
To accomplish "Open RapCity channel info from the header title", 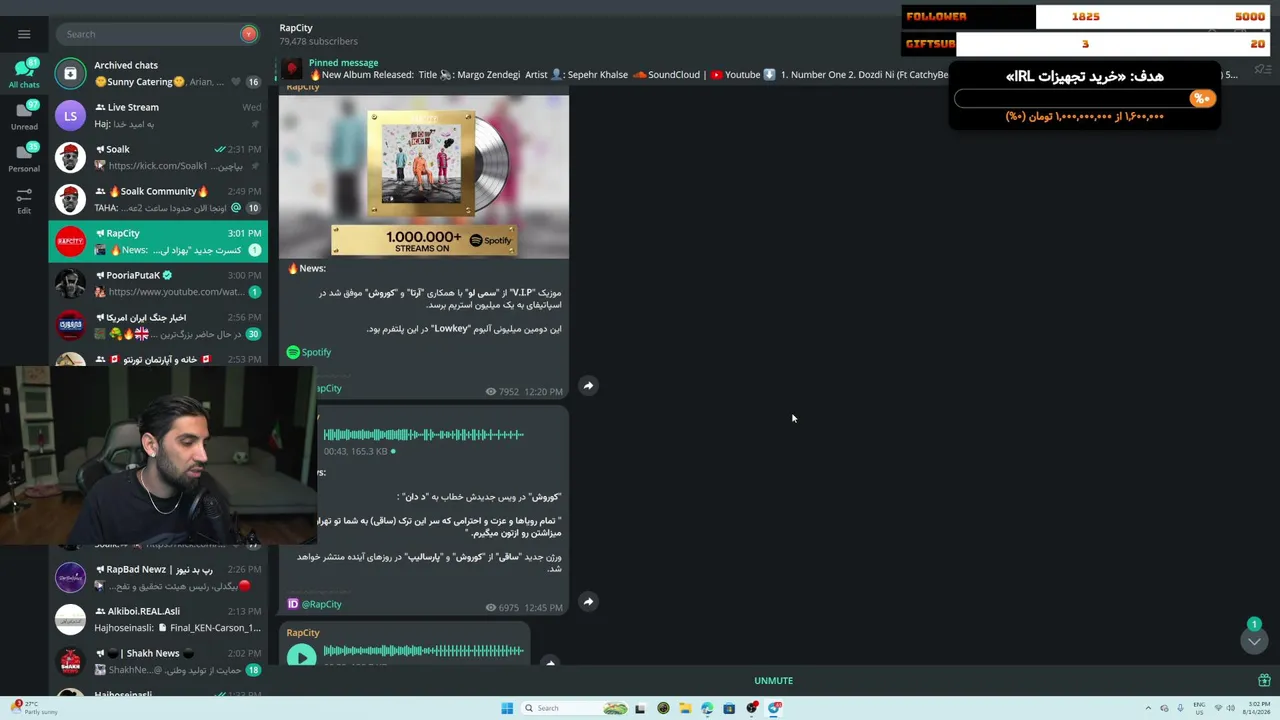I will 296,28.
